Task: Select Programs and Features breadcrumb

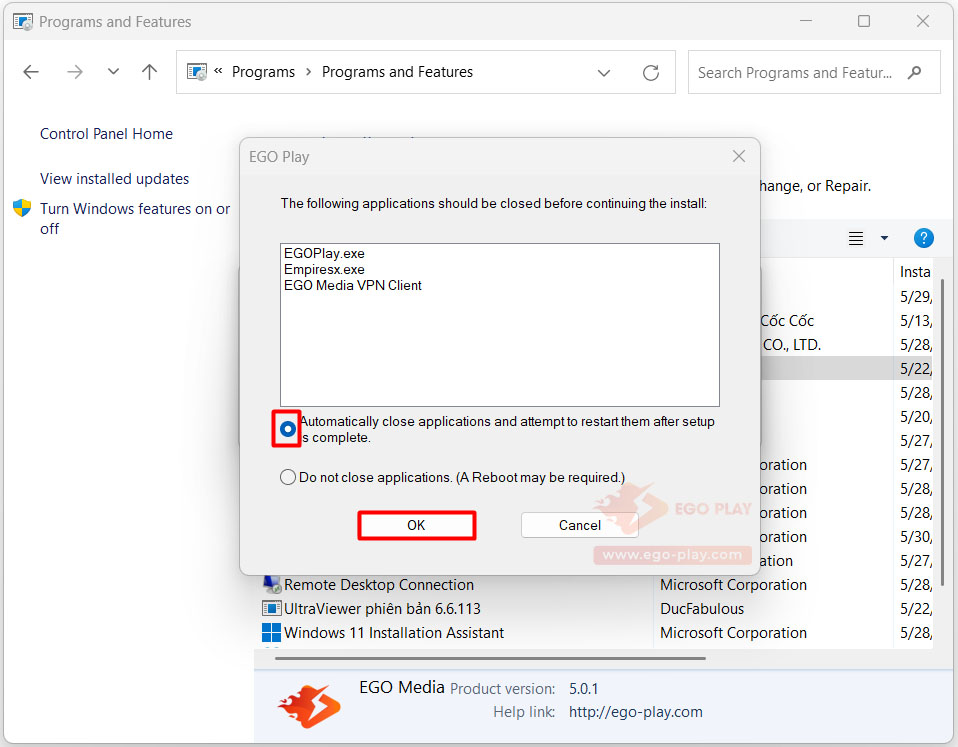Action: [x=397, y=72]
